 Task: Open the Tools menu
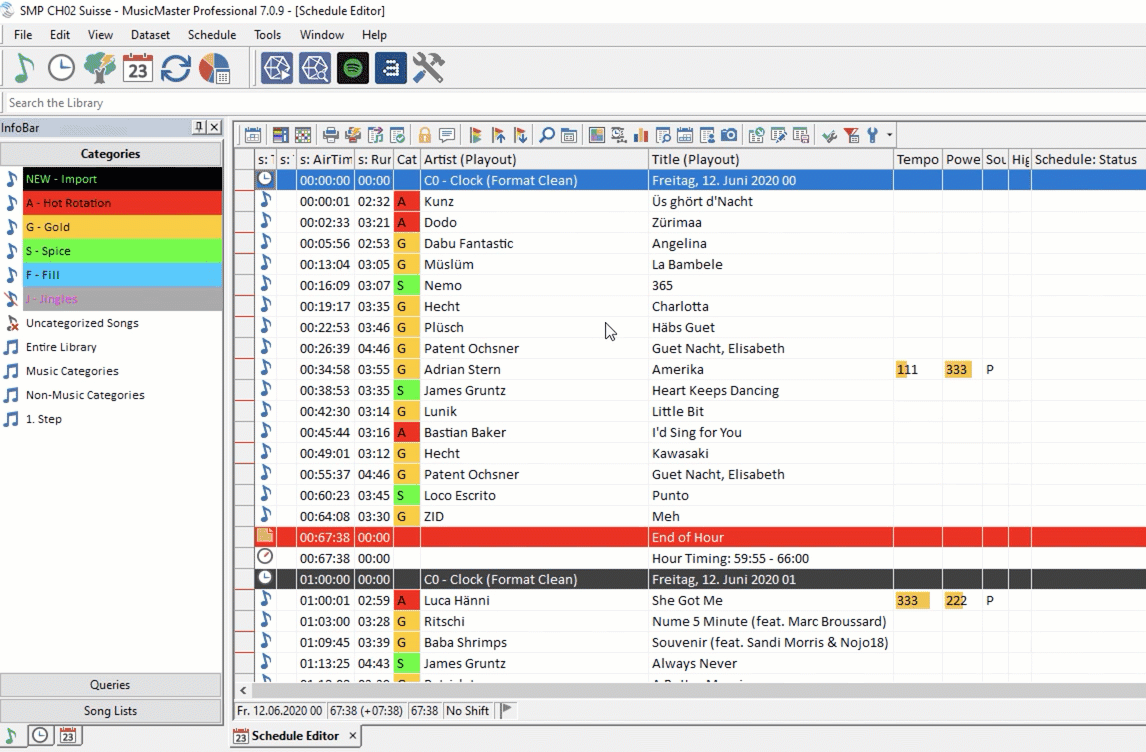(267, 34)
